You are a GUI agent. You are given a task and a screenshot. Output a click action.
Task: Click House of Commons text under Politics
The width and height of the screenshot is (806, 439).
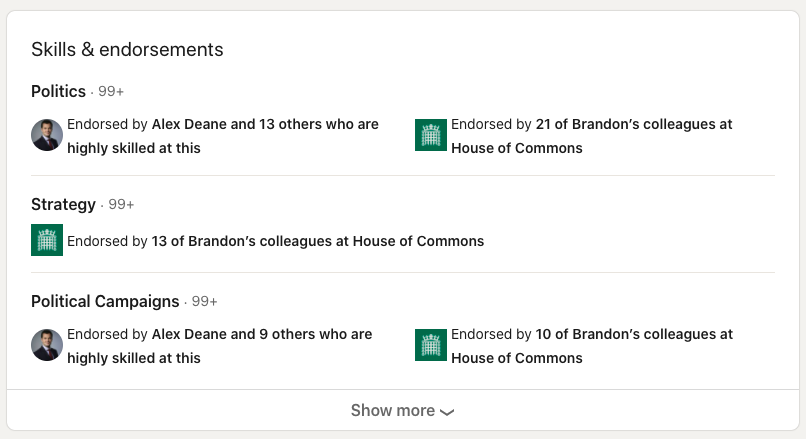pos(517,148)
